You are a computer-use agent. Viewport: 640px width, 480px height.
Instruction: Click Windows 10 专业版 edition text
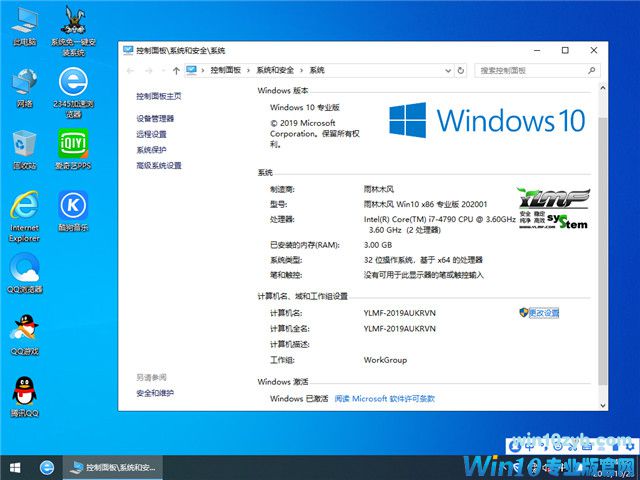pos(305,107)
